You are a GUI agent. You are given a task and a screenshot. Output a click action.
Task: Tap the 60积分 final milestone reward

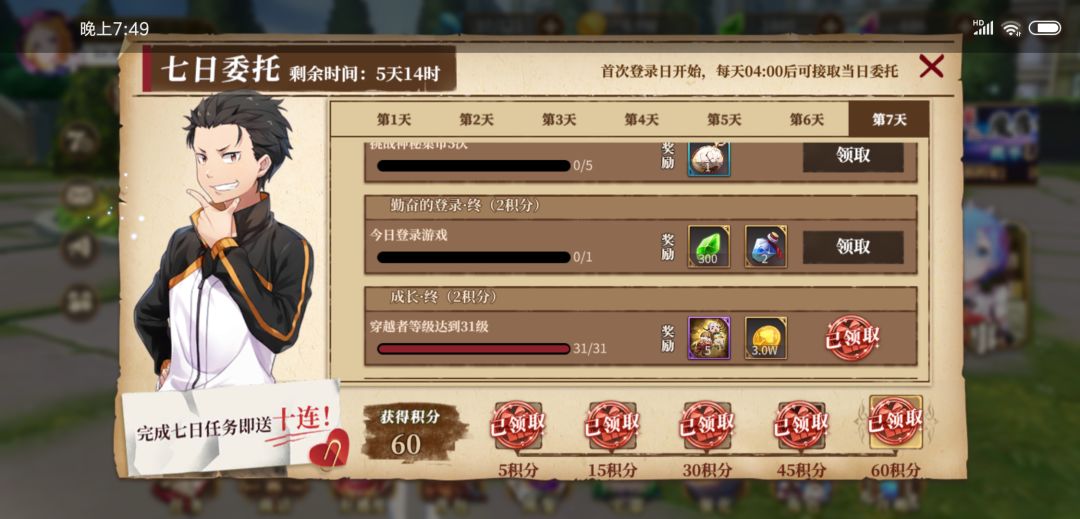(x=895, y=422)
